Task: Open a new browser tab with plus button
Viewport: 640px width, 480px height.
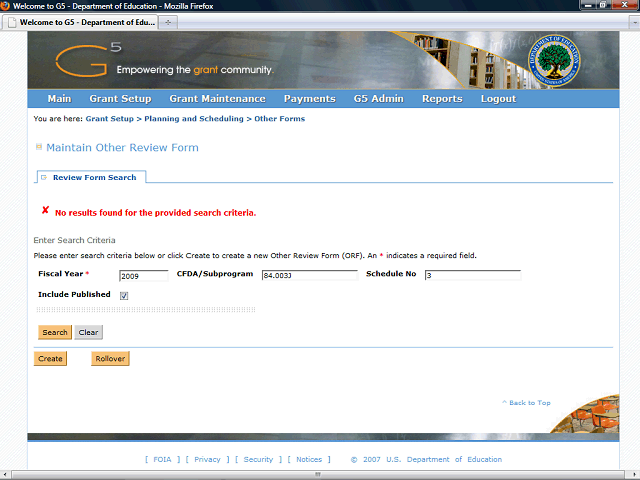Action: coord(168,22)
